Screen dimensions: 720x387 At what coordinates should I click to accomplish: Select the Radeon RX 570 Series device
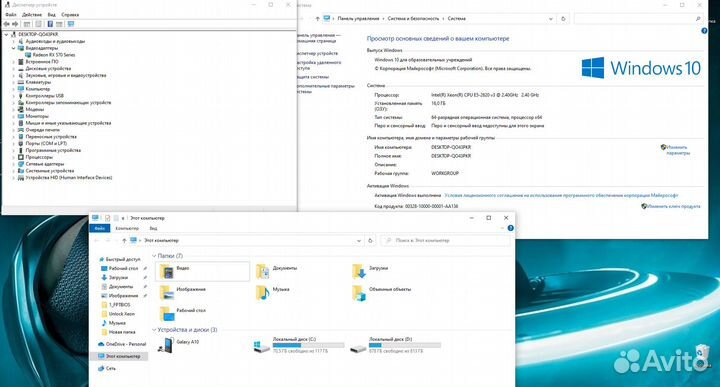54,55
